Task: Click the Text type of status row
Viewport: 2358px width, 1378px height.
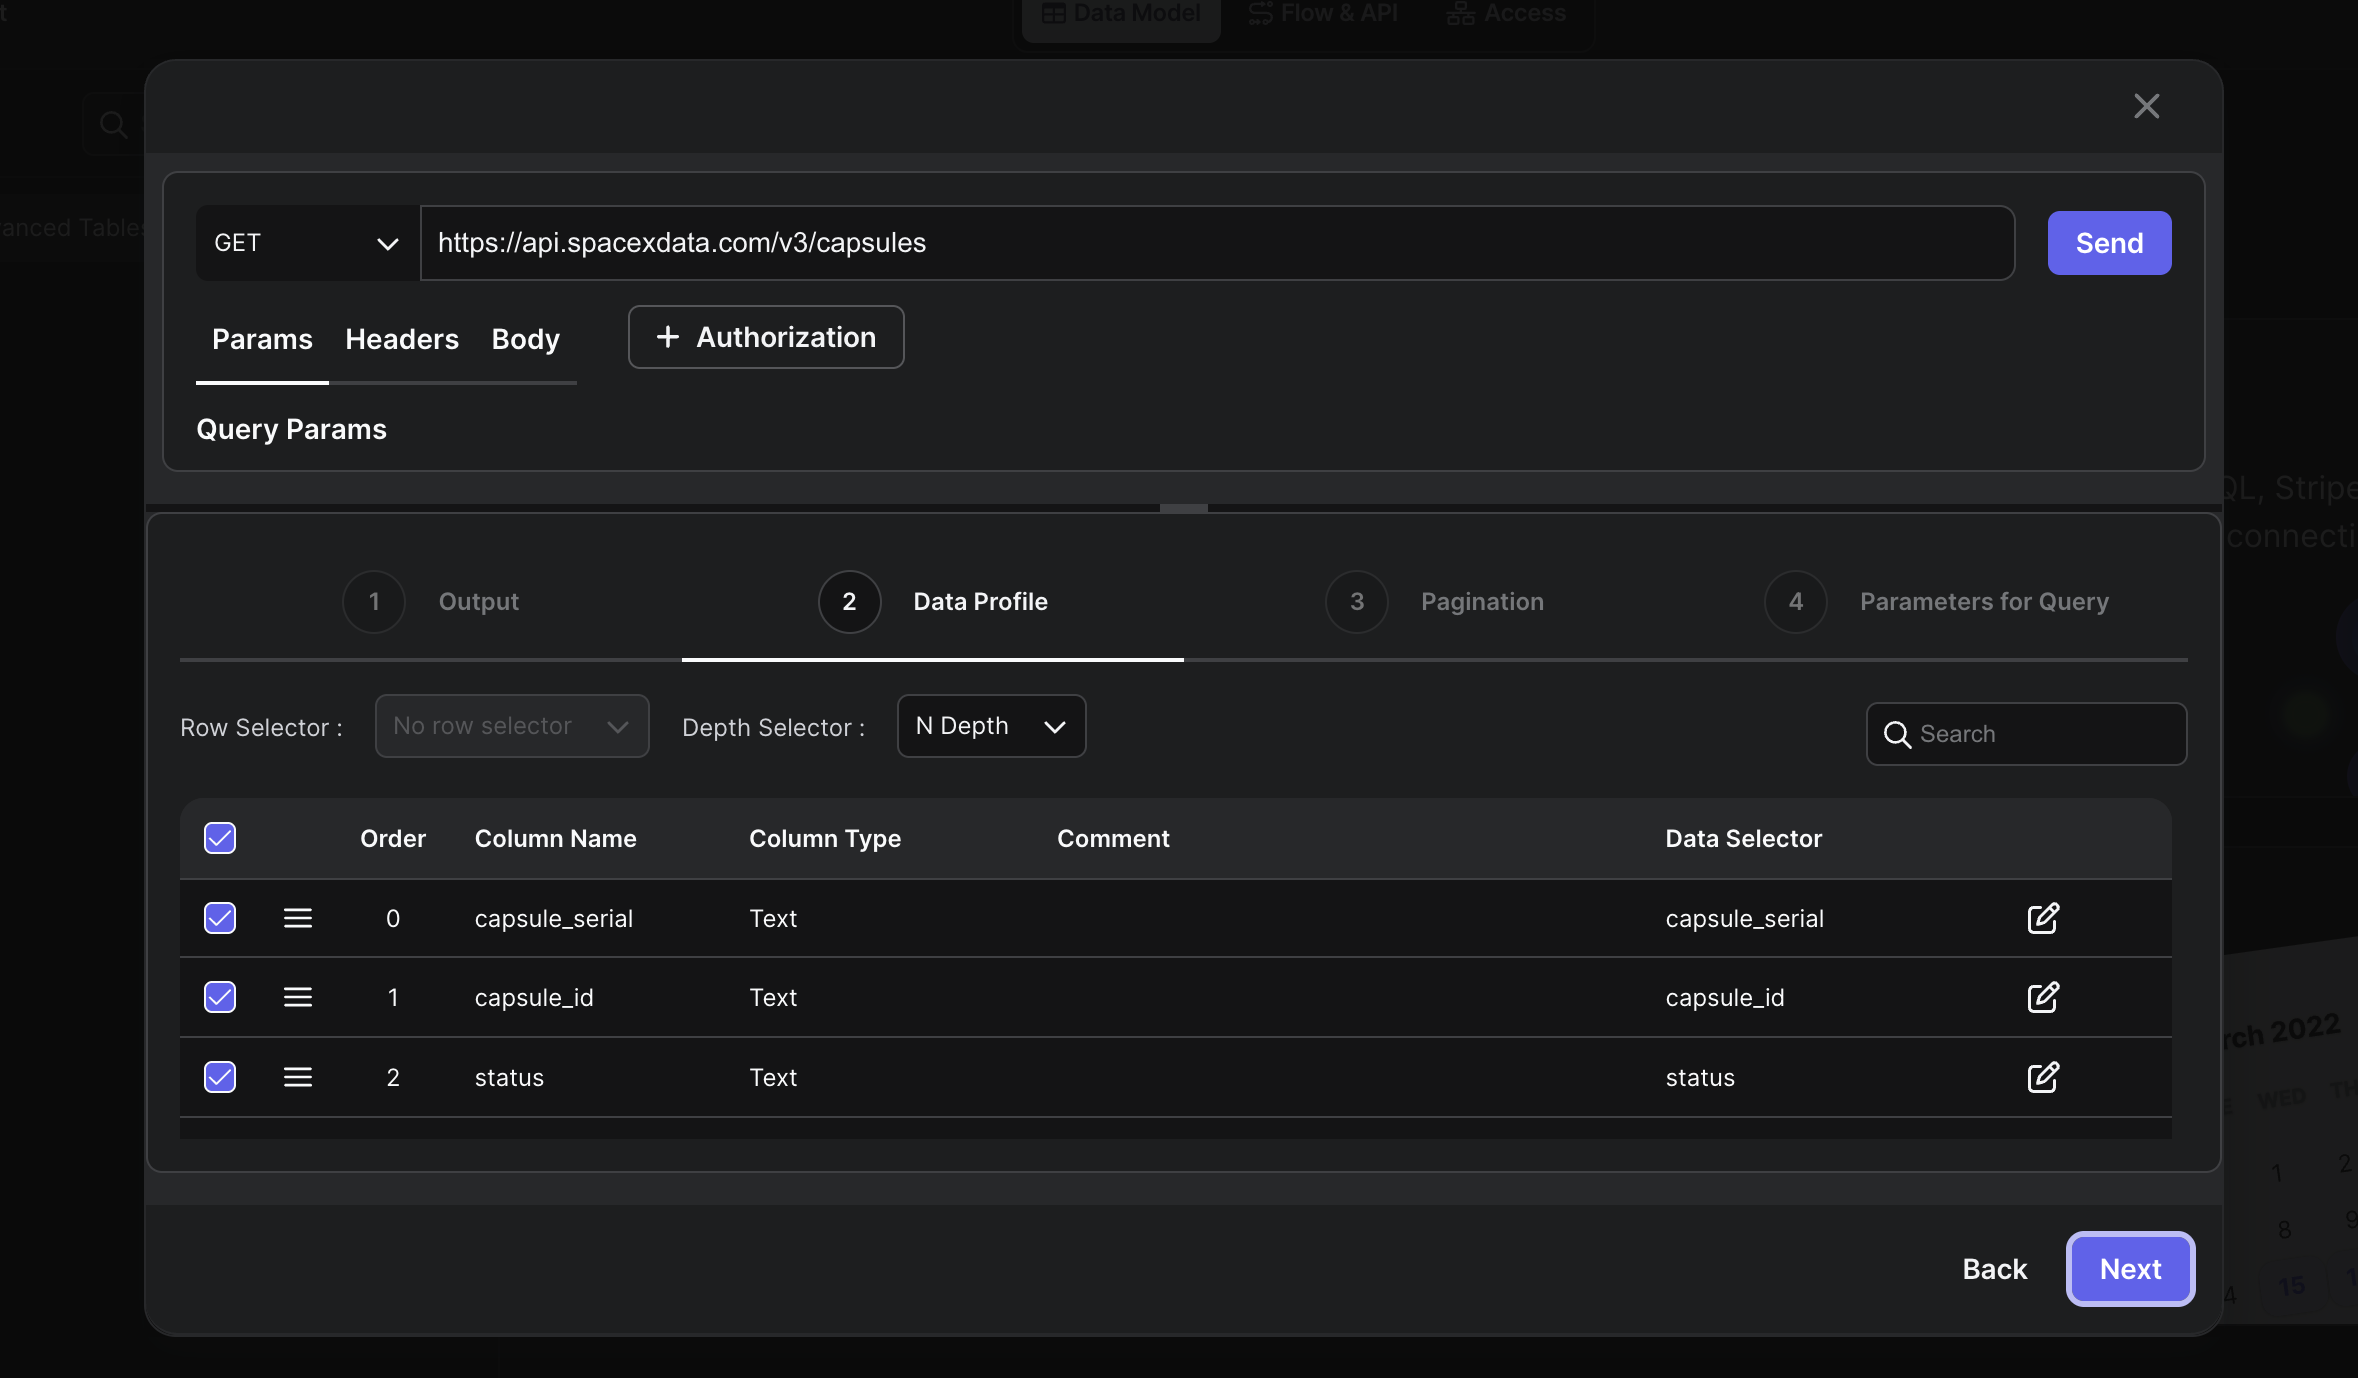Action: pyautogui.click(x=773, y=1077)
